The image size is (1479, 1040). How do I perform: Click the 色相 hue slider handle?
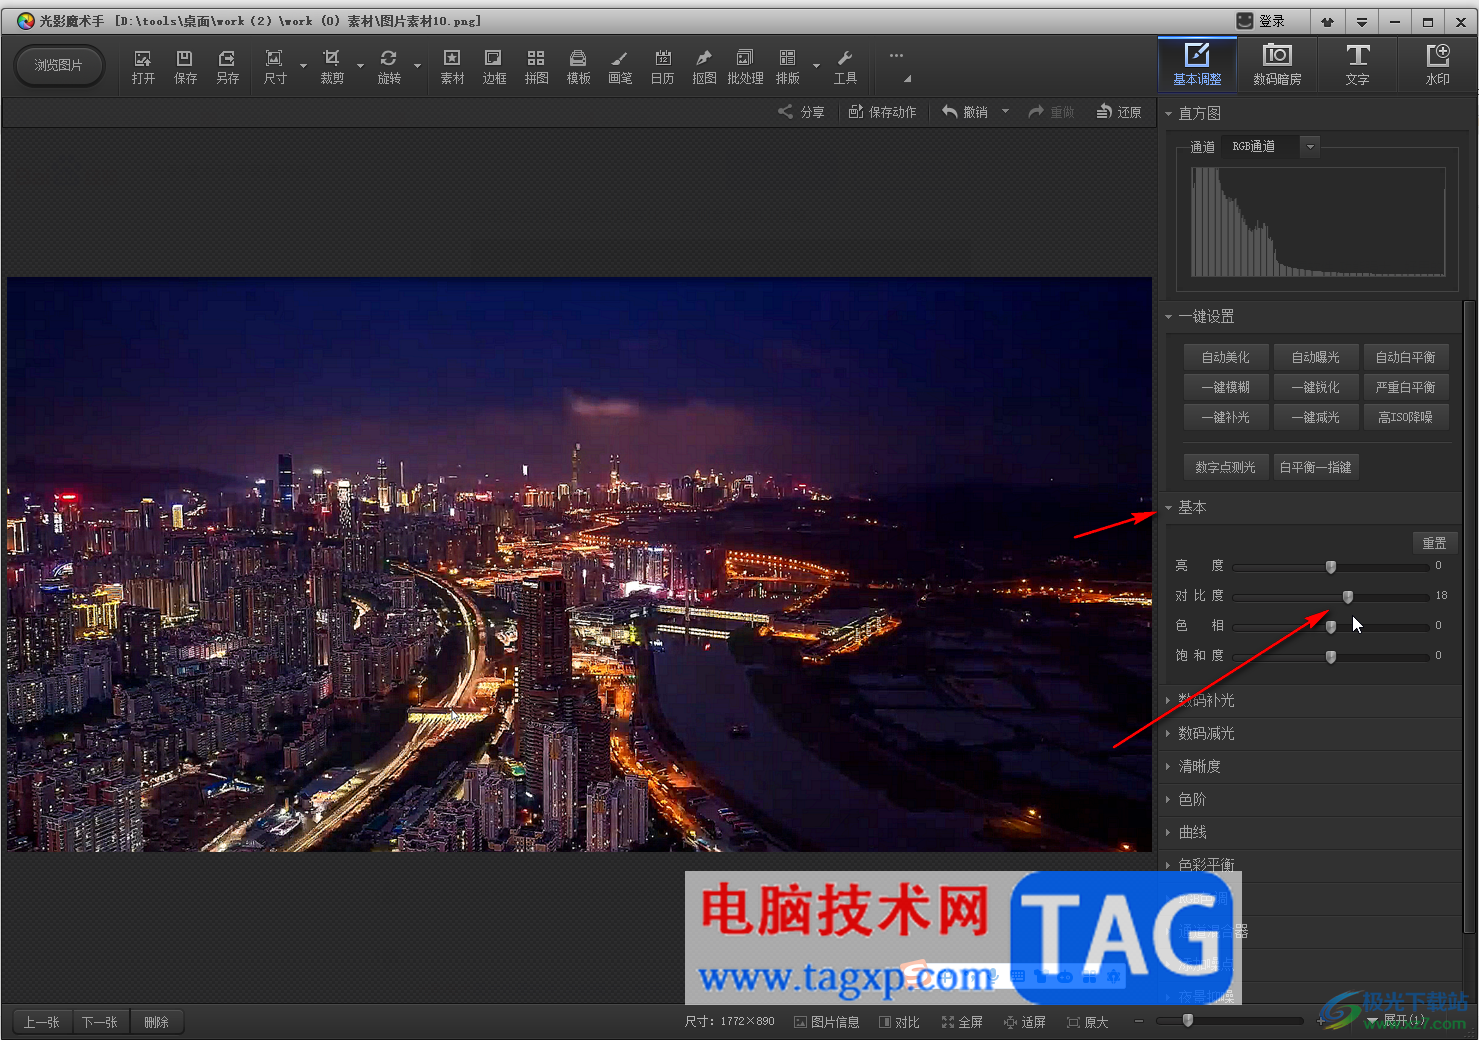tap(1331, 627)
